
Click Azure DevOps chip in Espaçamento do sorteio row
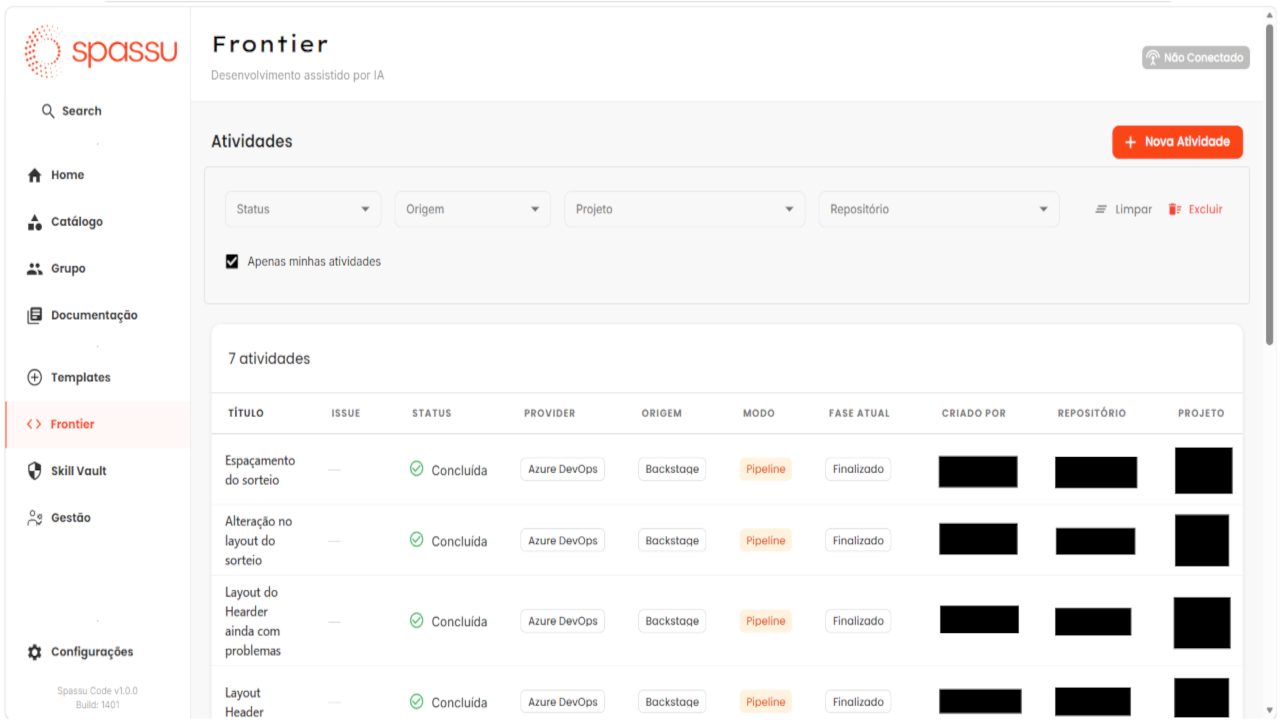[562, 469]
